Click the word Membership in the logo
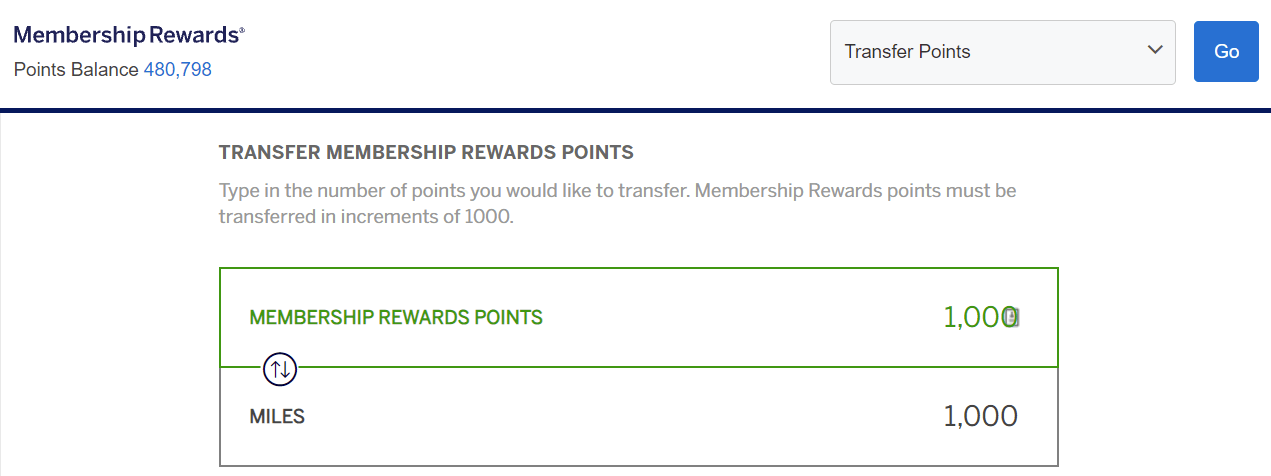This screenshot has height=476, width=1271. pyautogui.click(x=79, y=35)
